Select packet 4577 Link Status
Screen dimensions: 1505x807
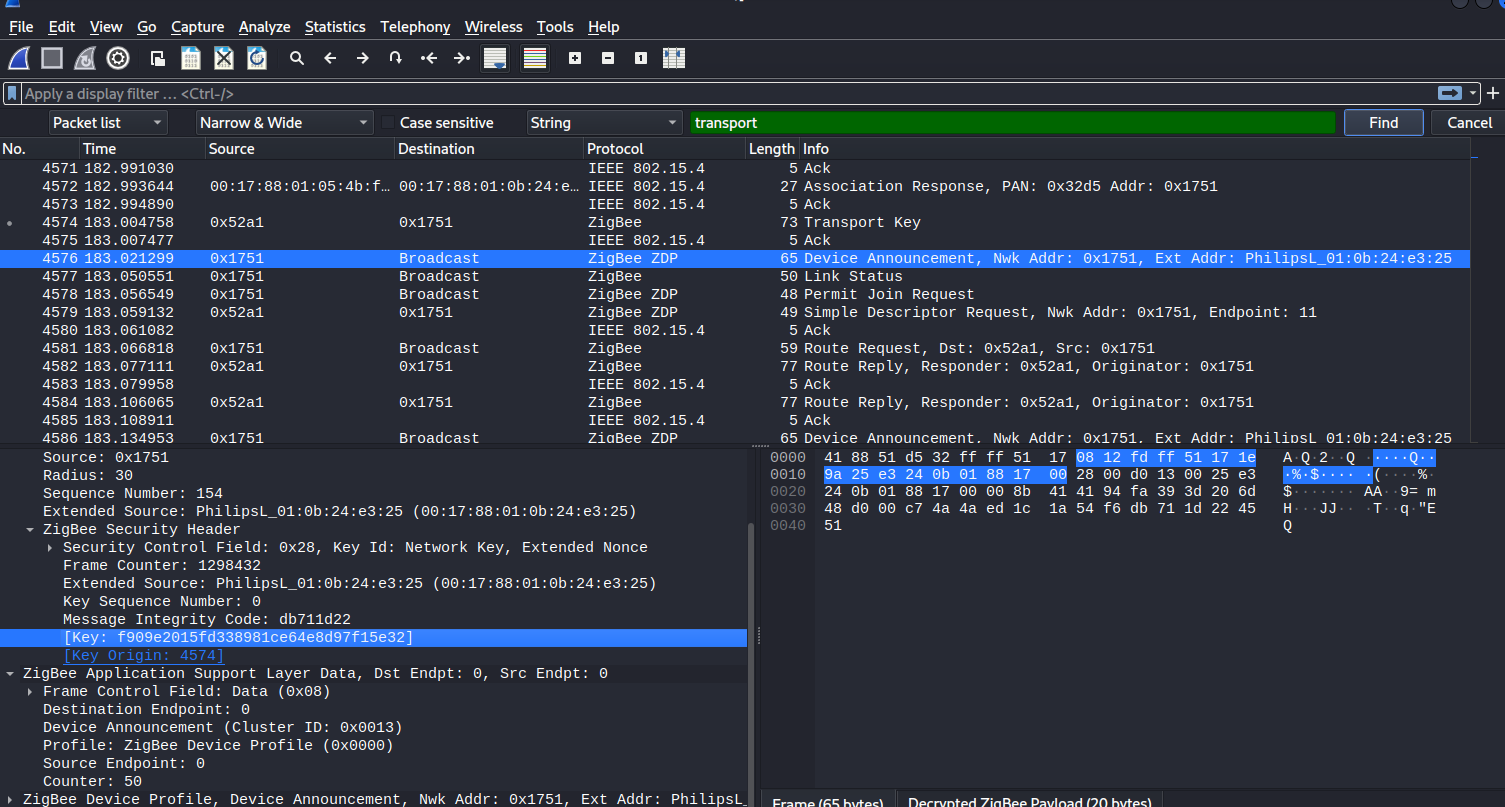click(735, 276)
